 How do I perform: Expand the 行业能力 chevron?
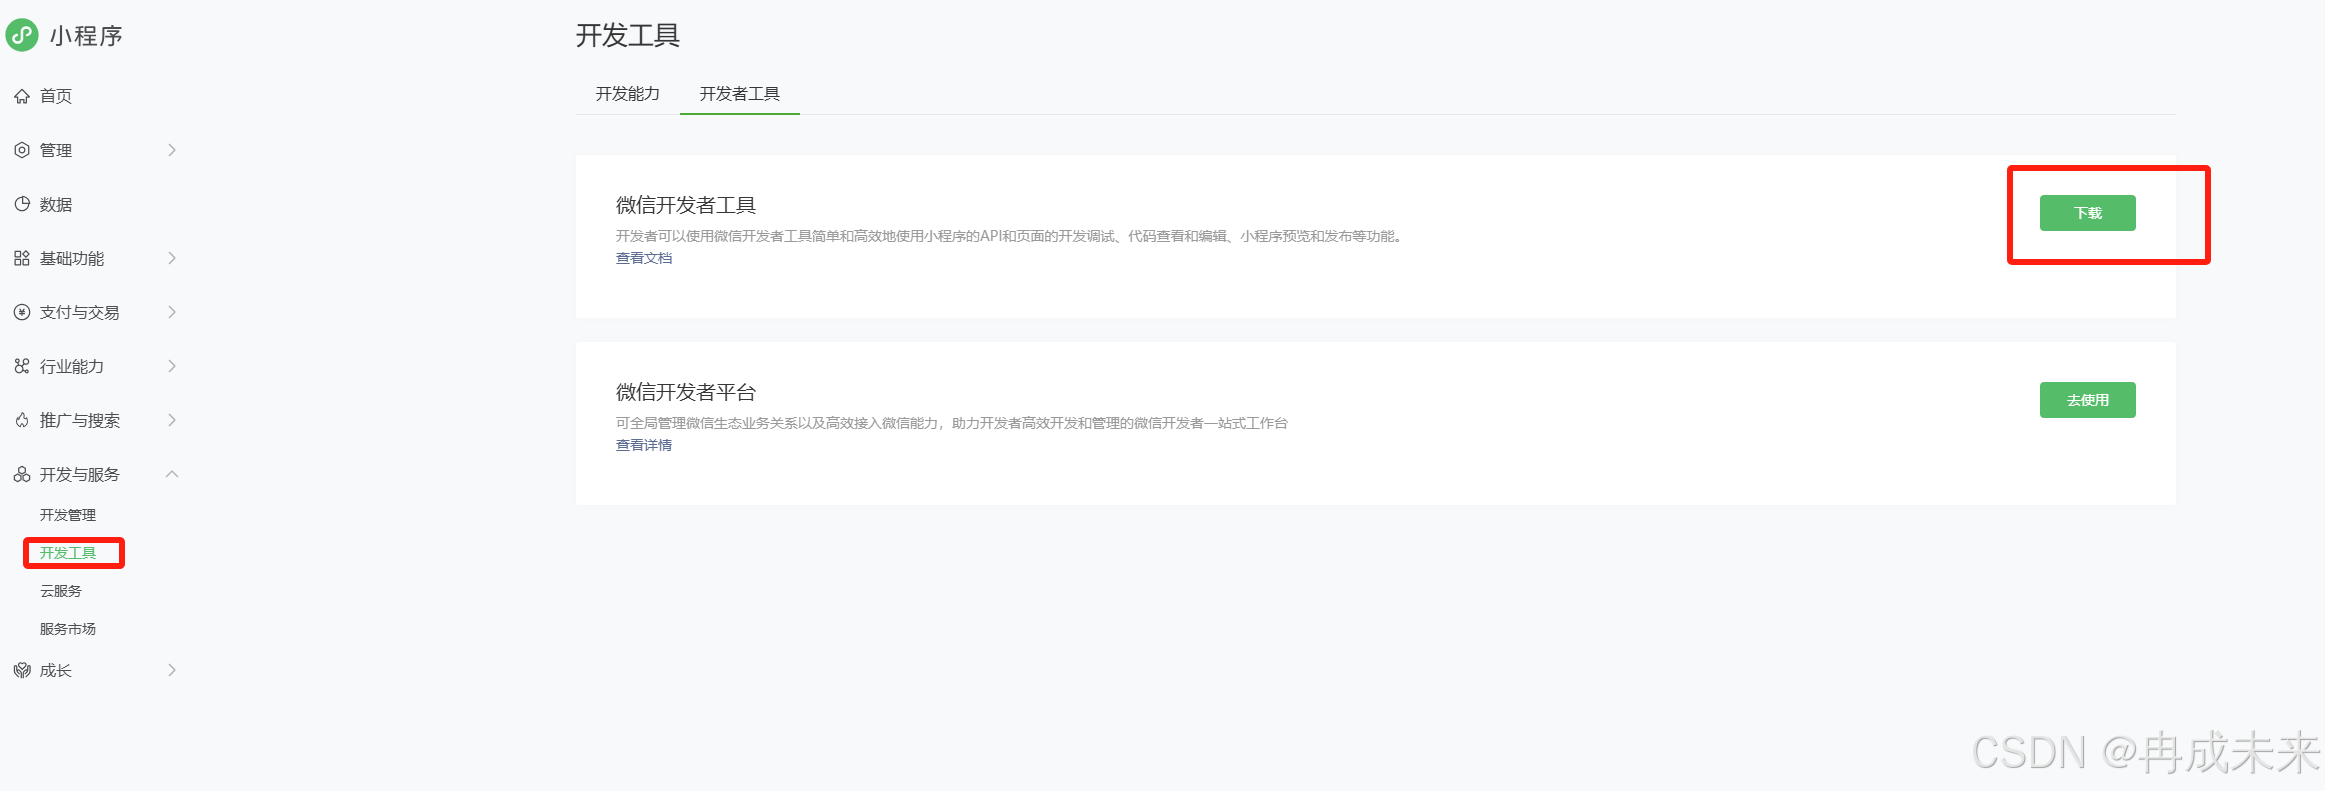coord(172,366)
